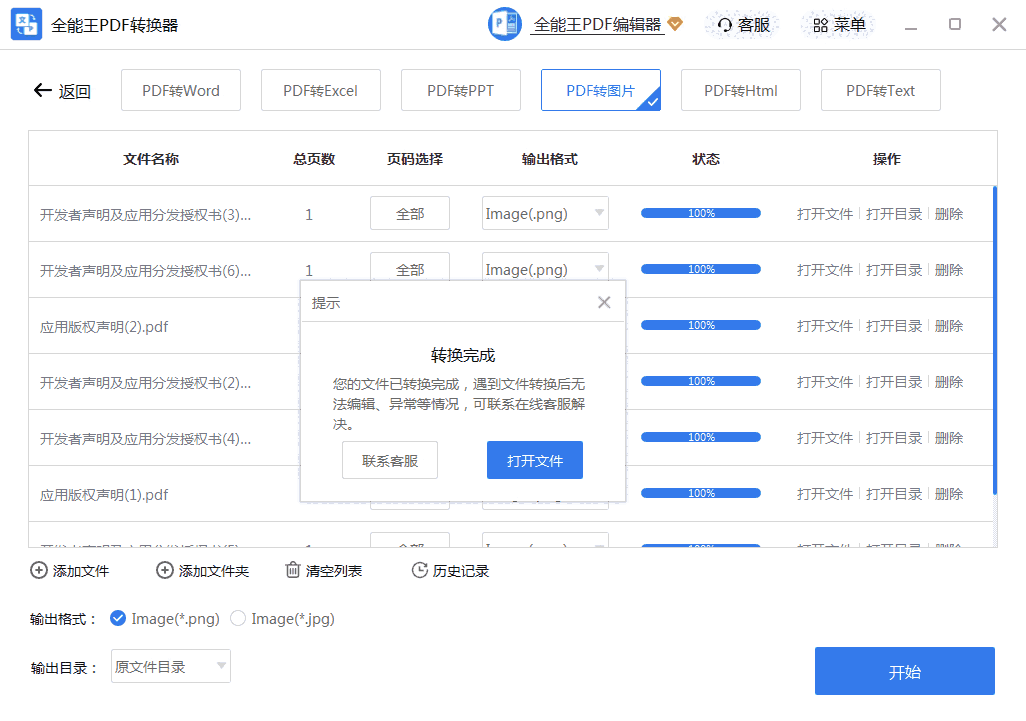Screen dimensions: 1026x721
Task: Click the 添加文件 plus icon
Action: pos(39,571)
